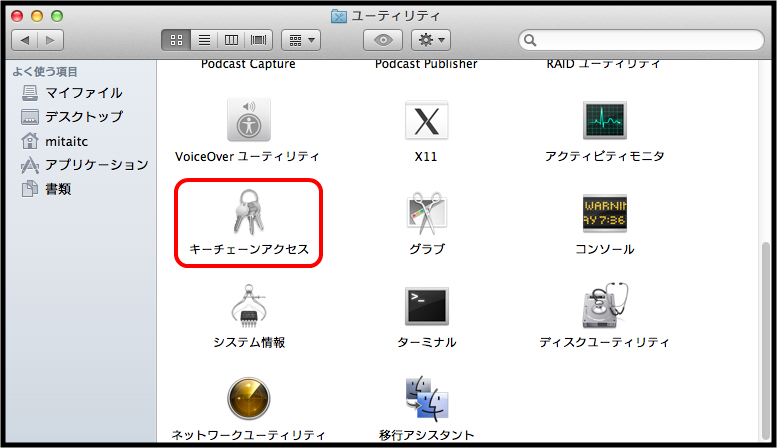Click the Finder search field
Screen dimensions: 777x448
pyautogui.click(x=640, y=40)
